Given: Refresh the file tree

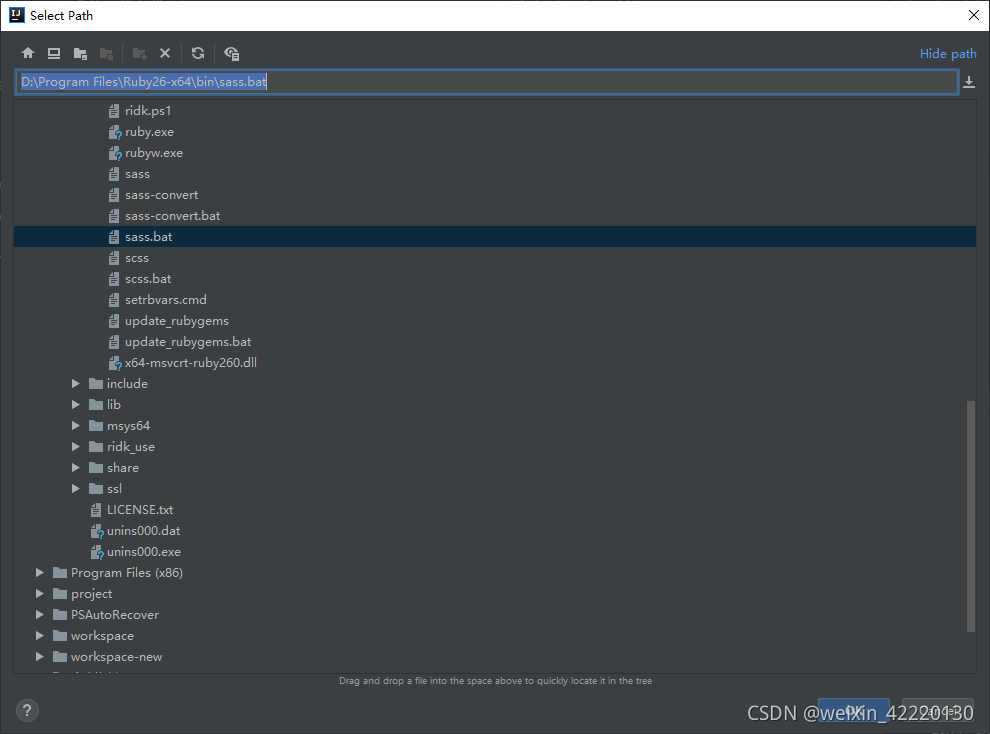Looking at the screenshot, I should pos(198,53).
